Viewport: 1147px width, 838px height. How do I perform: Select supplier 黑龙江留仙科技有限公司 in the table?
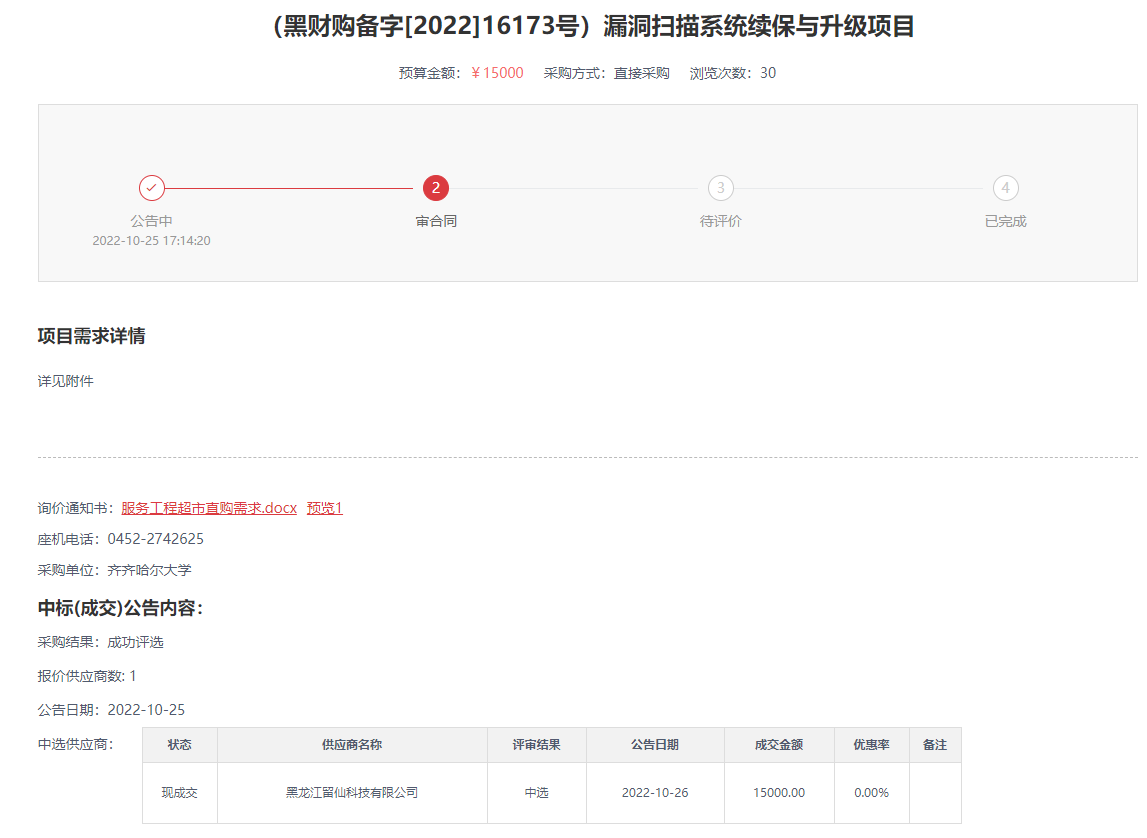point(354,792)
